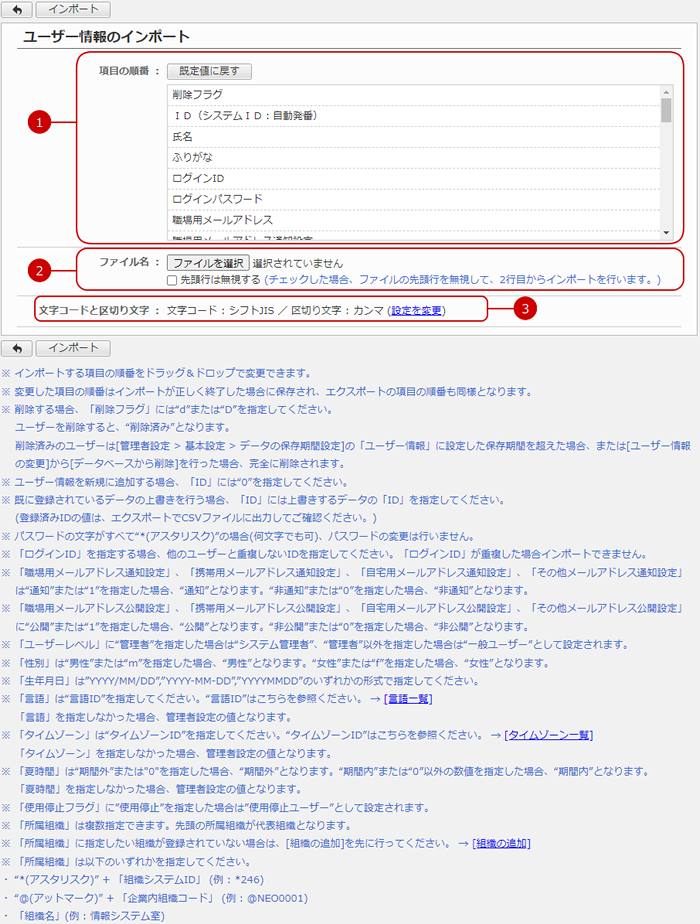700x924 pixels.
Task: Click the 選択されていません file status text
Action: click(298, 263)
